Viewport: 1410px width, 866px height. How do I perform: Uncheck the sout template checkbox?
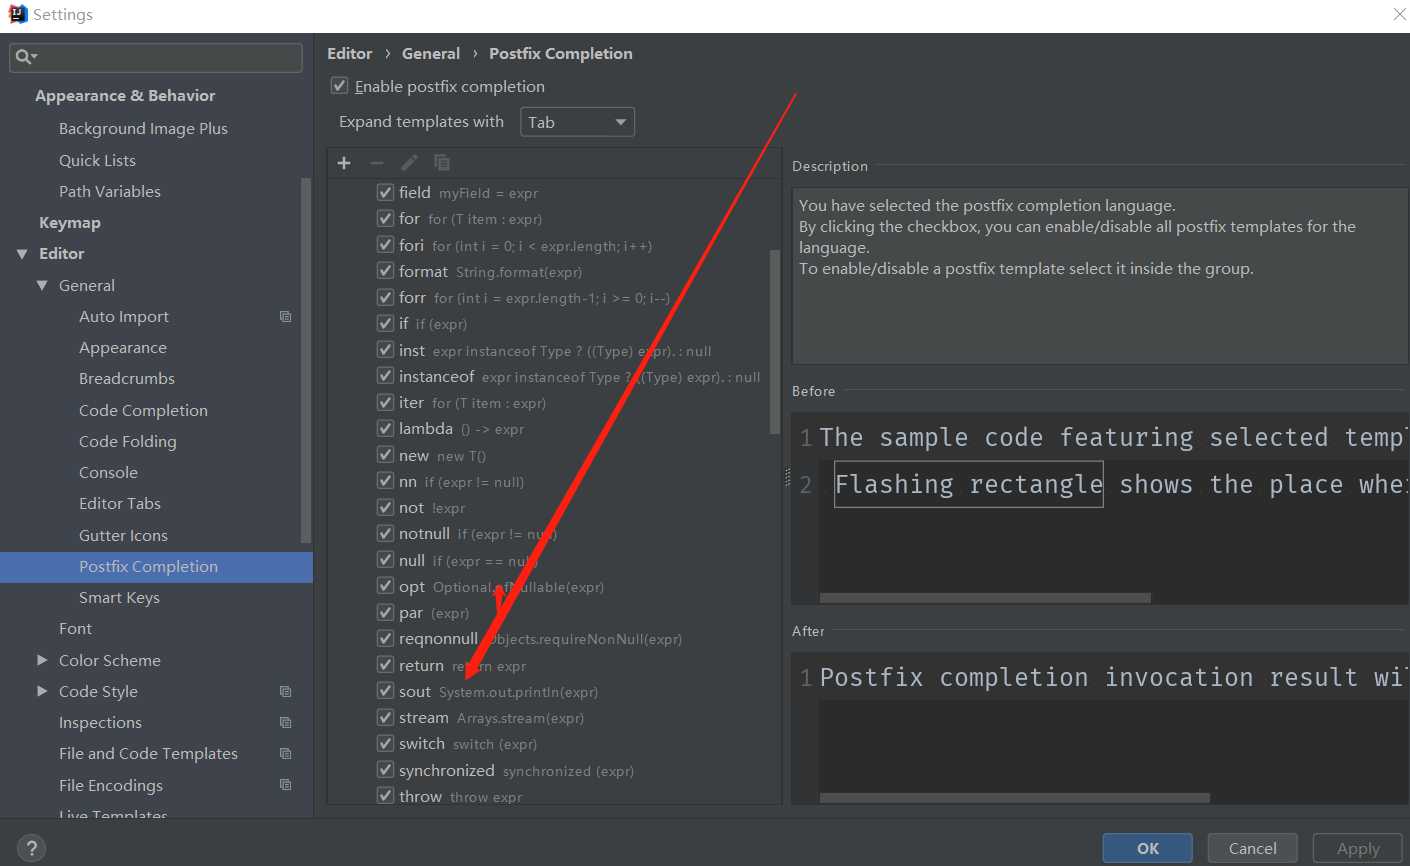point(385,691)
